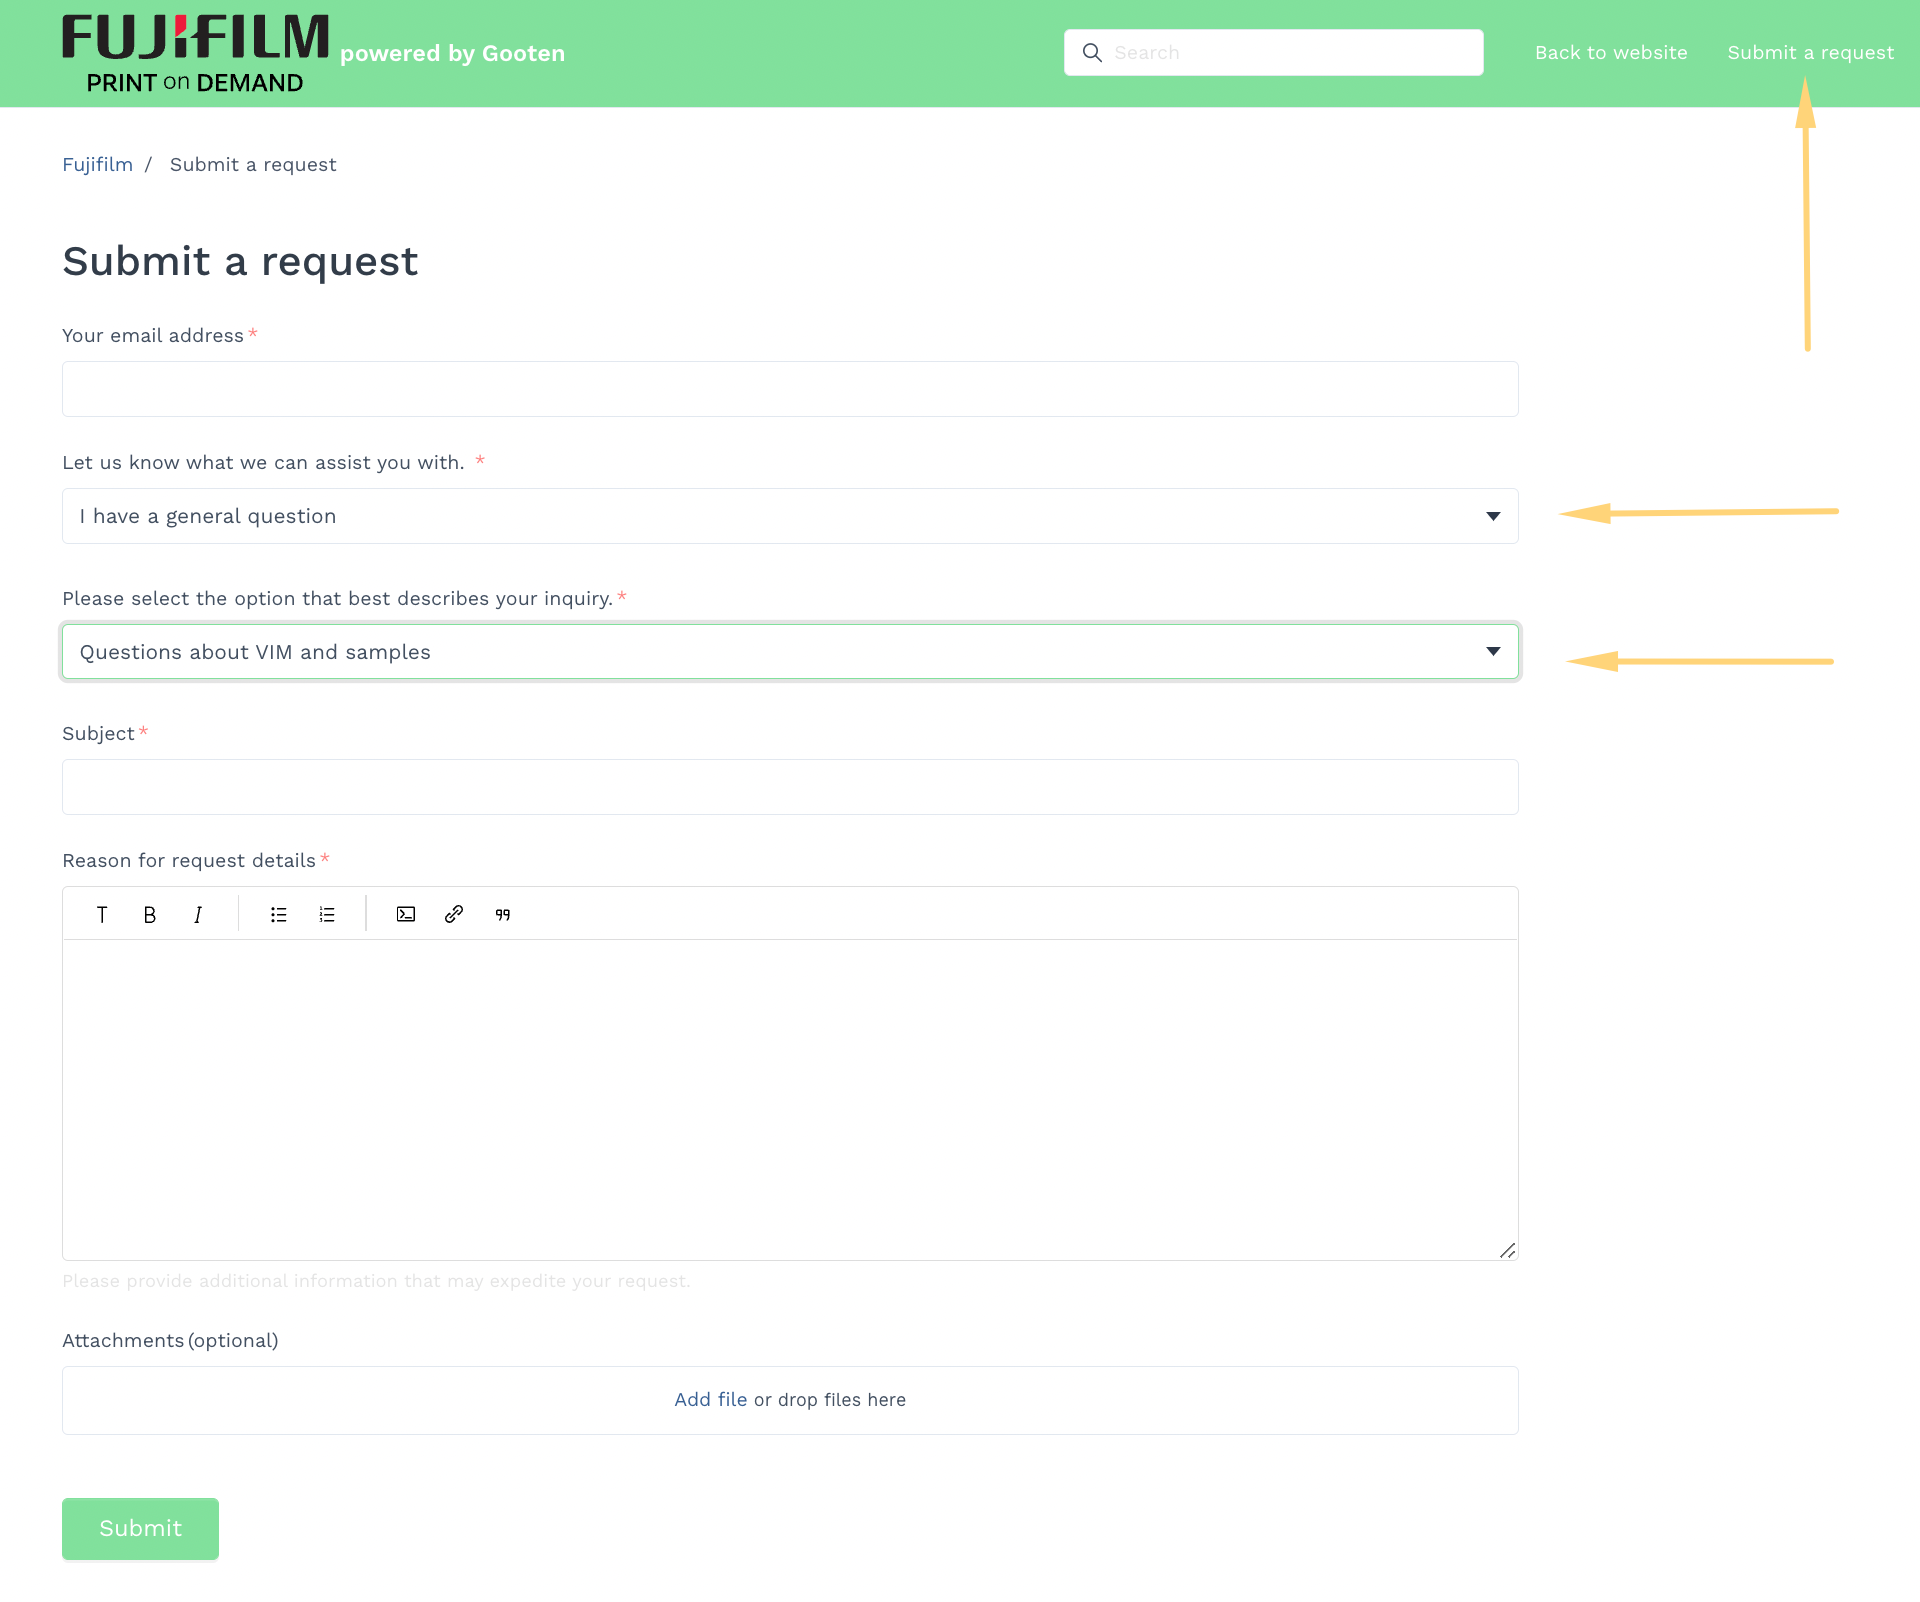1920x1602 pixels.
Task: Click 'Please select the option' label
Action: 337,599
